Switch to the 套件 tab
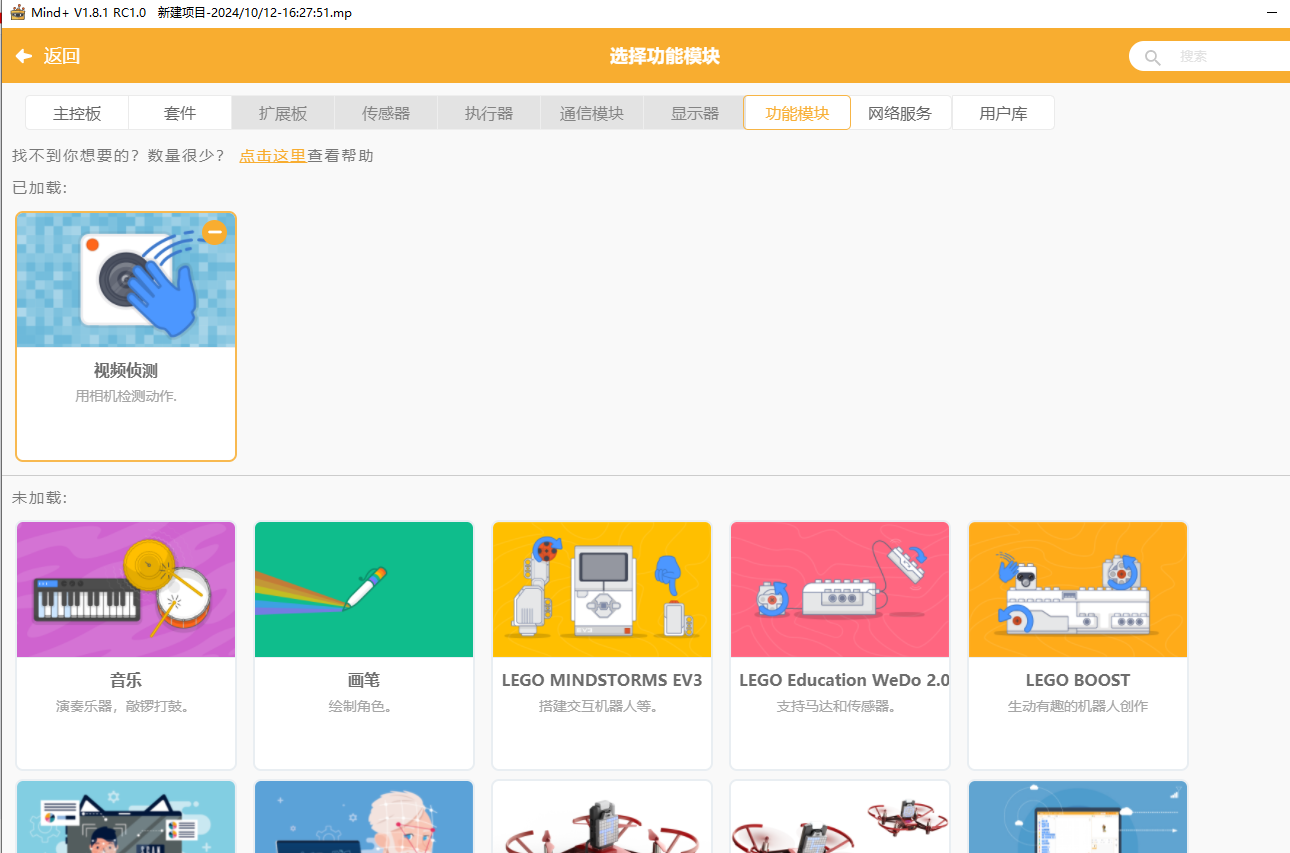The width and height of the screenshot is (1290, 853). click(x=180, y=113)
